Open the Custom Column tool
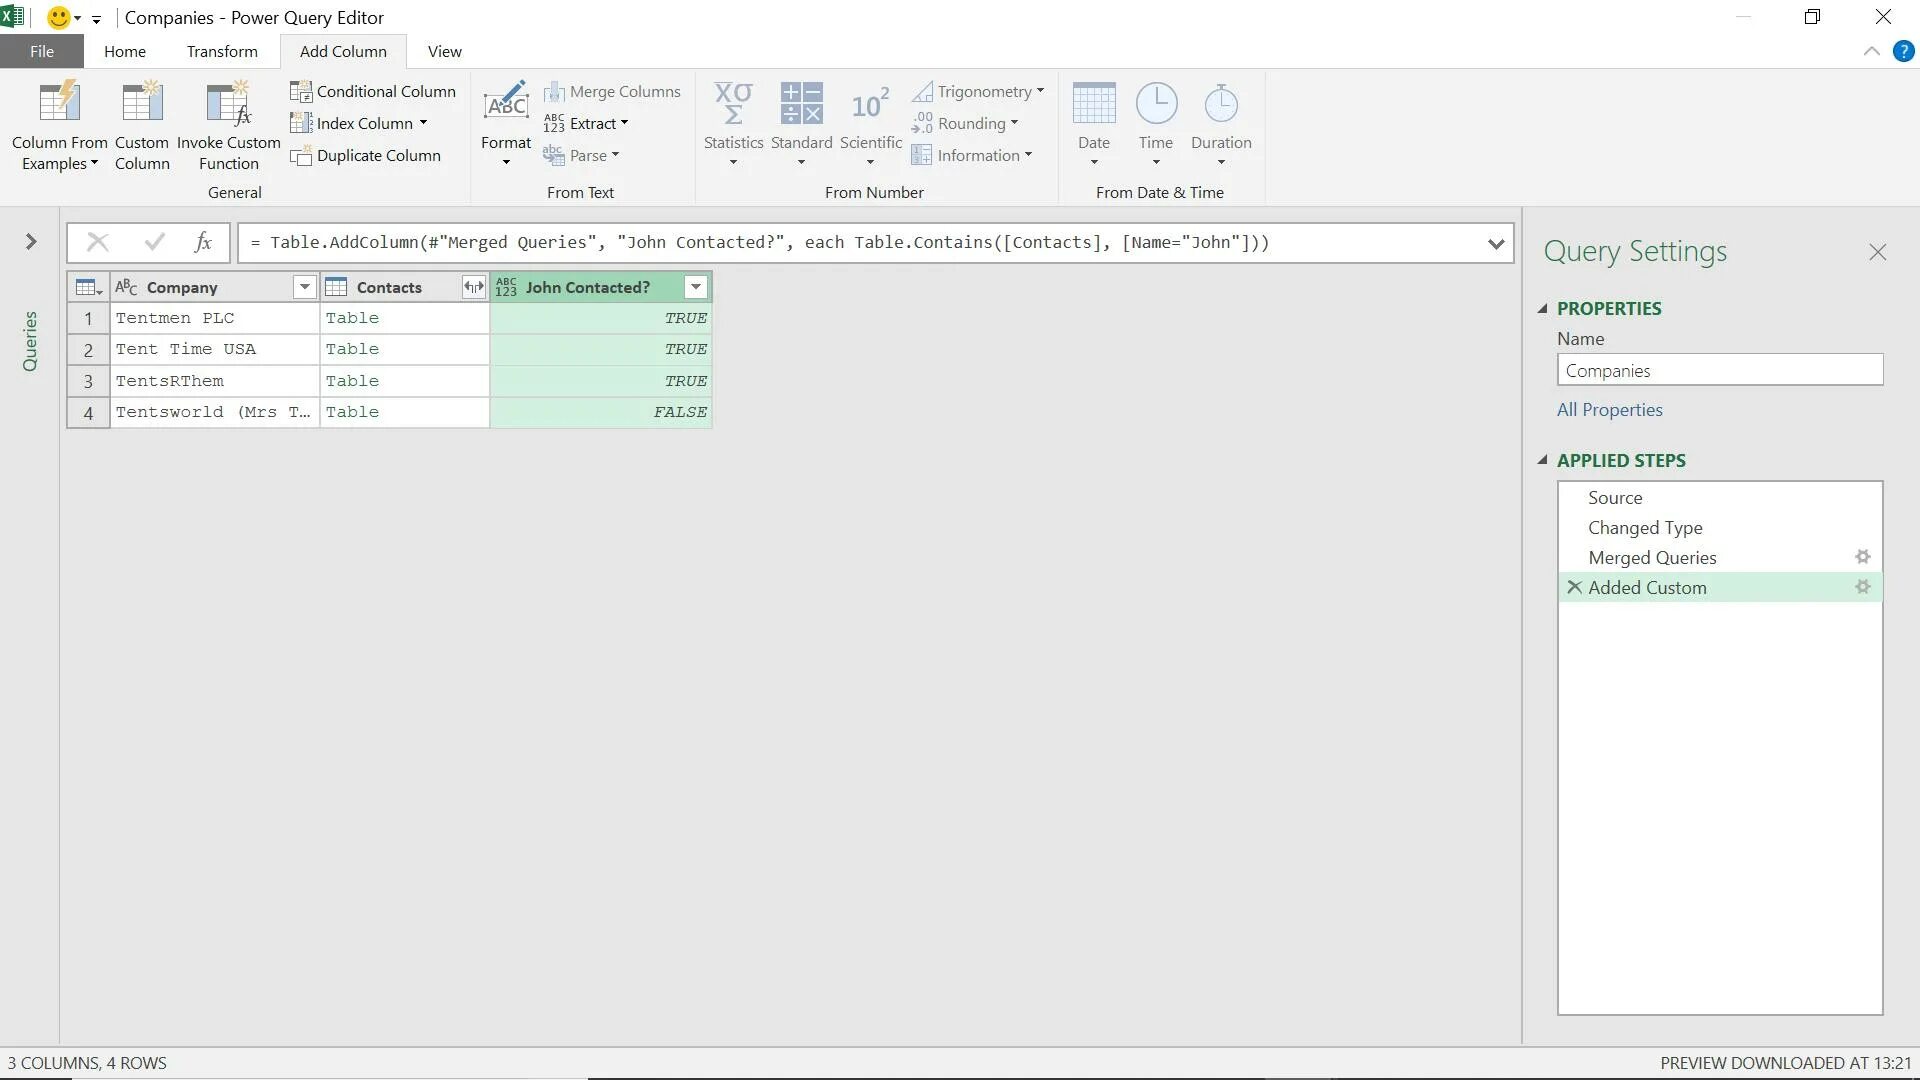The height and width of the screenshot is (1080, 1920). 142,125
